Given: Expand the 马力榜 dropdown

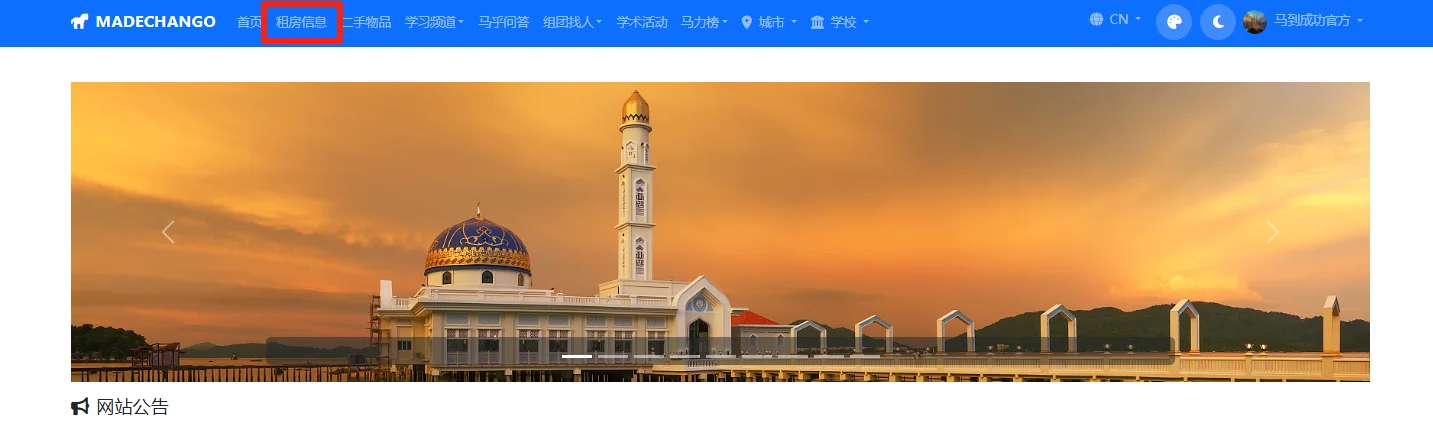Looking at the screenshot, I should coord(704,22).
